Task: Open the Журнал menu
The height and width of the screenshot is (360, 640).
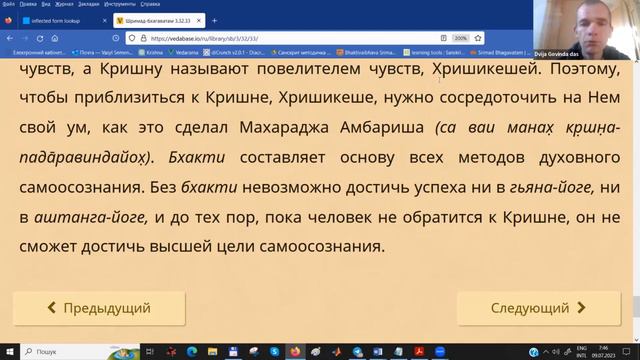Action: coord(64,4)
